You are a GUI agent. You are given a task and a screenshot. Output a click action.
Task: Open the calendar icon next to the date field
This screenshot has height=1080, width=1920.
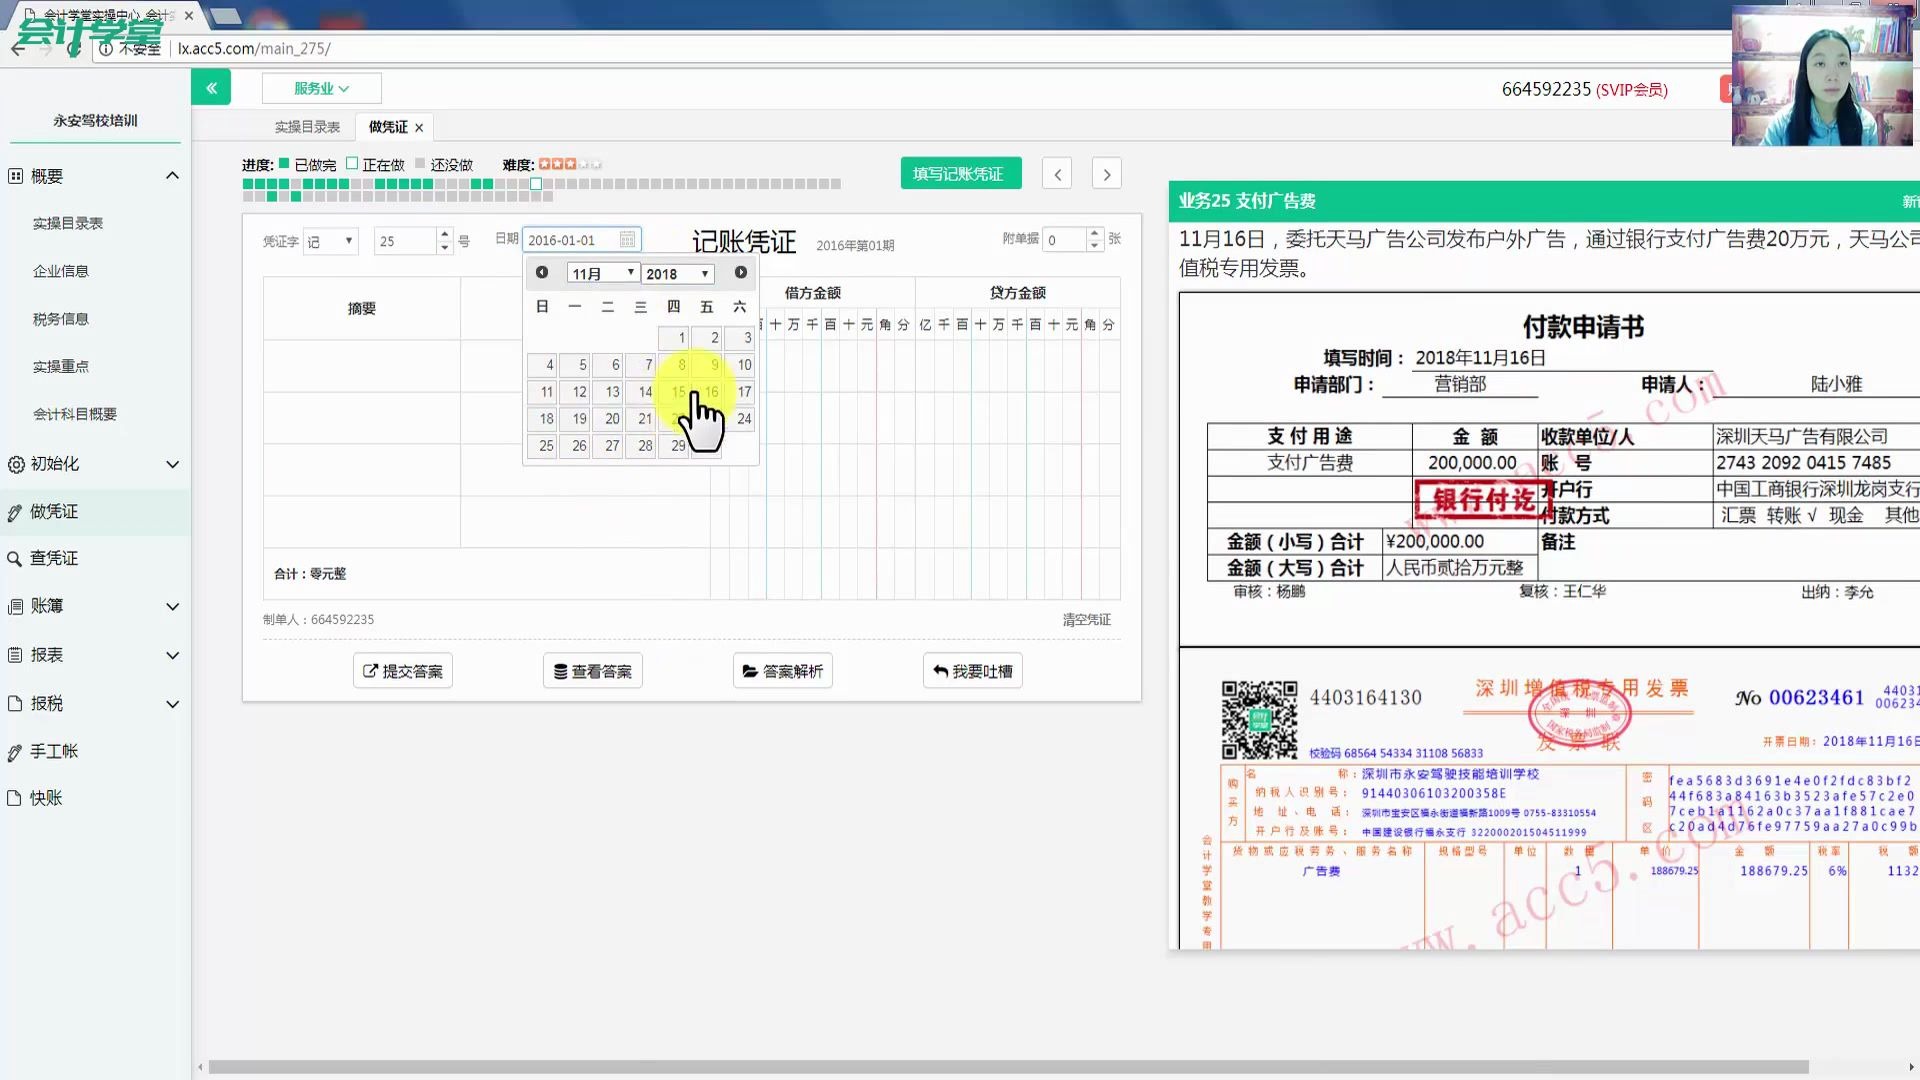(626, 240)
